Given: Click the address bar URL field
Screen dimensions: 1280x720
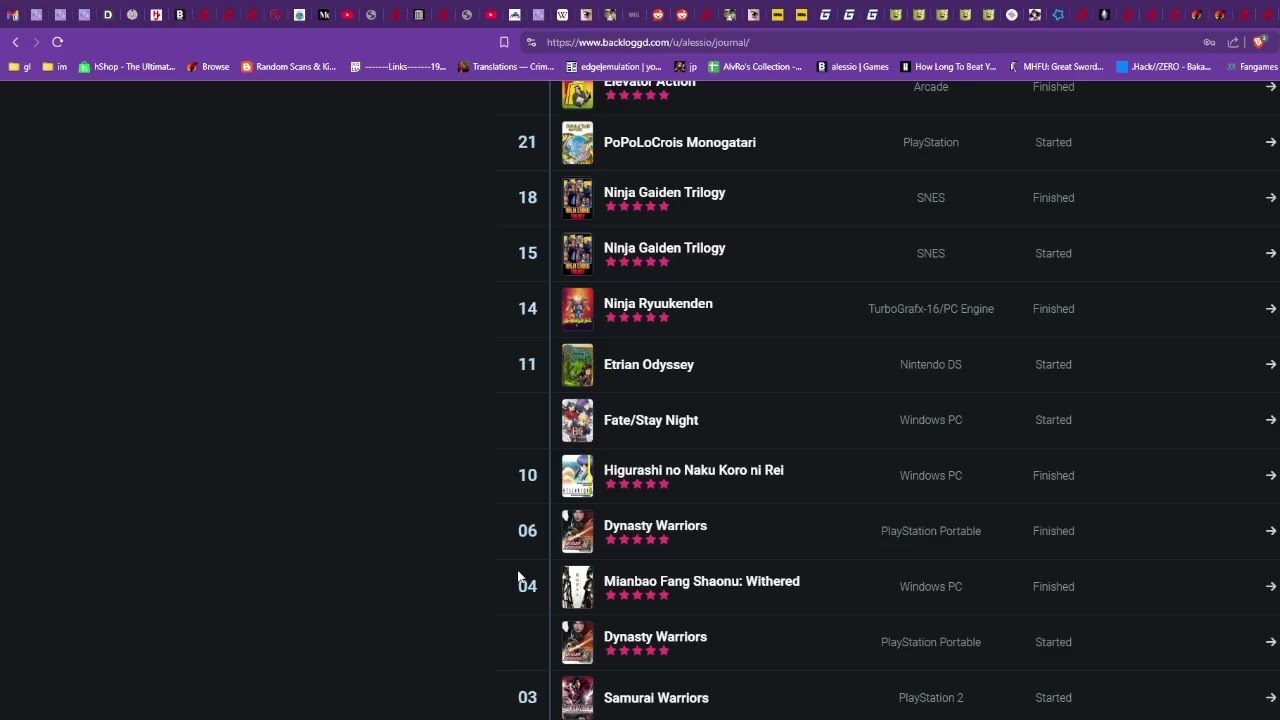Looking at the screenshot, I should tap(860, 42).
